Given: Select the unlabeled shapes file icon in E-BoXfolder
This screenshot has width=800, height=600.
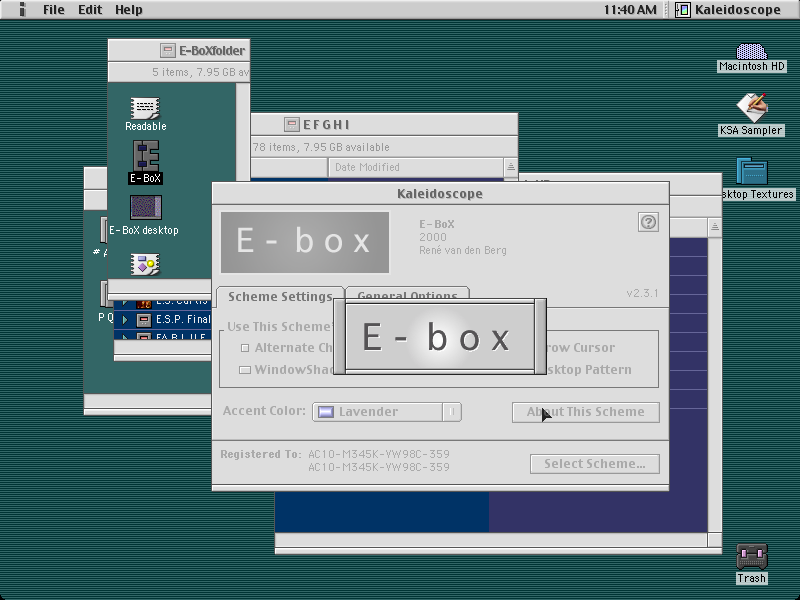Looking at the screenshot, I should [x=145, y=265].
